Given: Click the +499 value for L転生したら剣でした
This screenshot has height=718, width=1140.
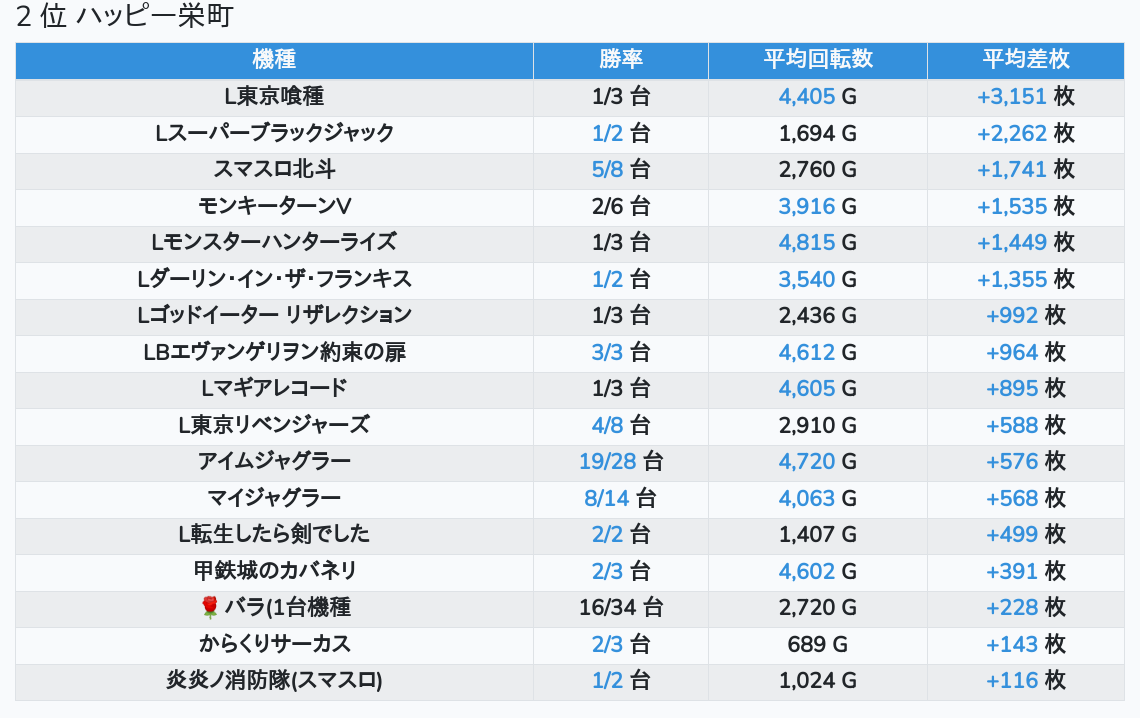Looking at the screenshot, I should (x=1011, y=535).
